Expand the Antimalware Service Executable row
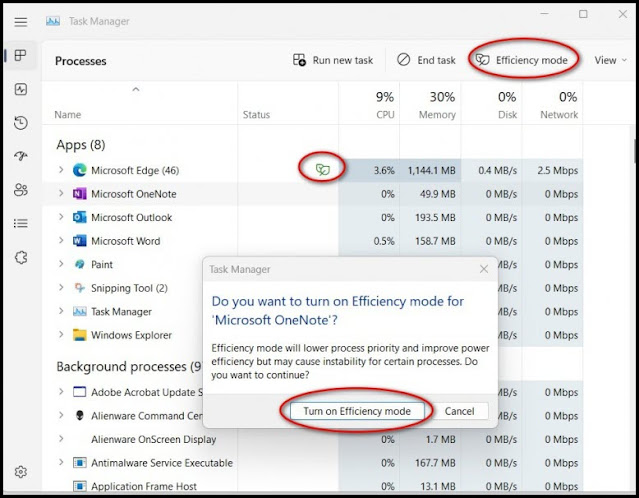The width and height of the screenshot is (639, 498). click(61, 462)
